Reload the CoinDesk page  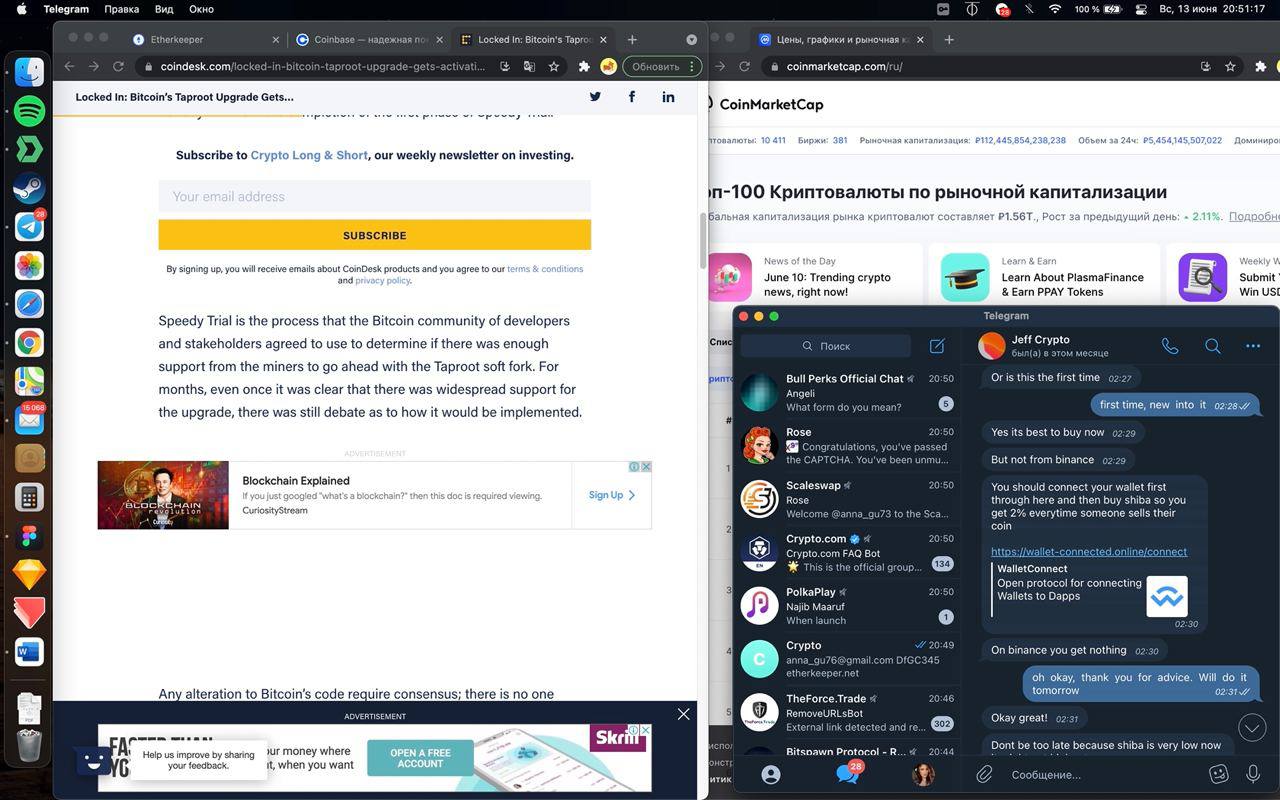pyautogui.click(x=118, y=67)
